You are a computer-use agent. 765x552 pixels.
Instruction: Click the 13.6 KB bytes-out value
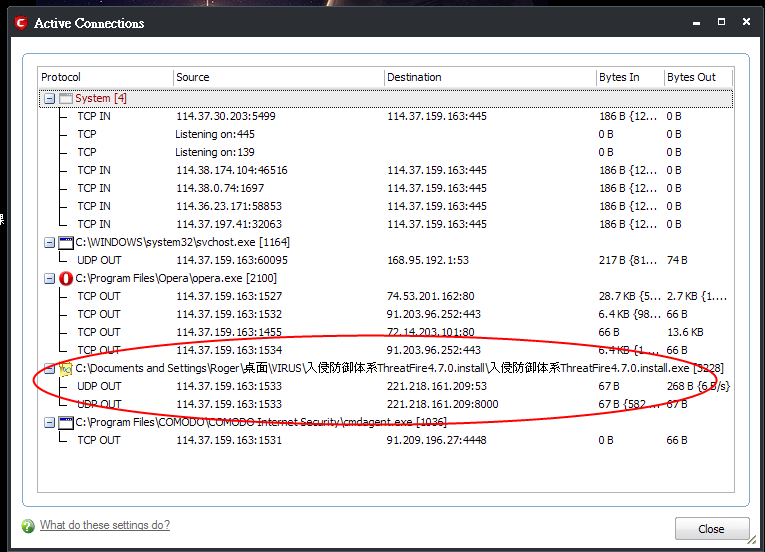click(685, 333)
